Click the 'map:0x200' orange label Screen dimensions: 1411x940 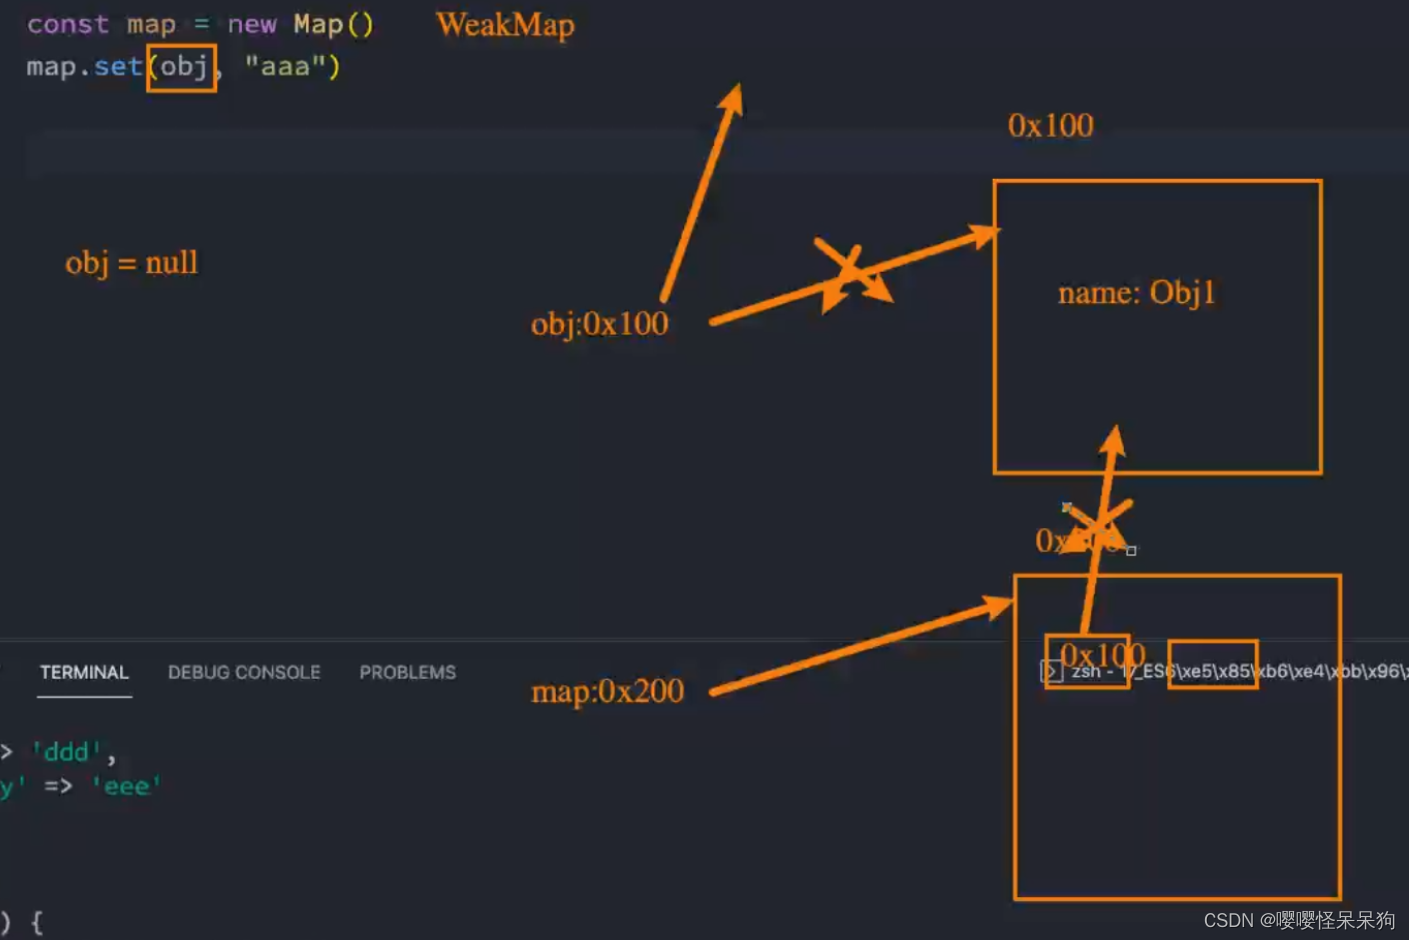pyautogui.click(x=606, y=691)
